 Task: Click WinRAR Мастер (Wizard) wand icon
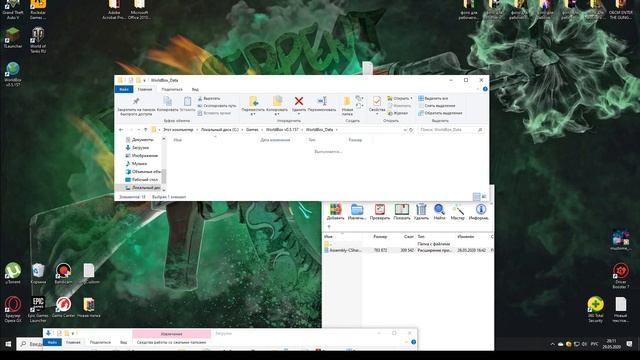tap(458, 212)
